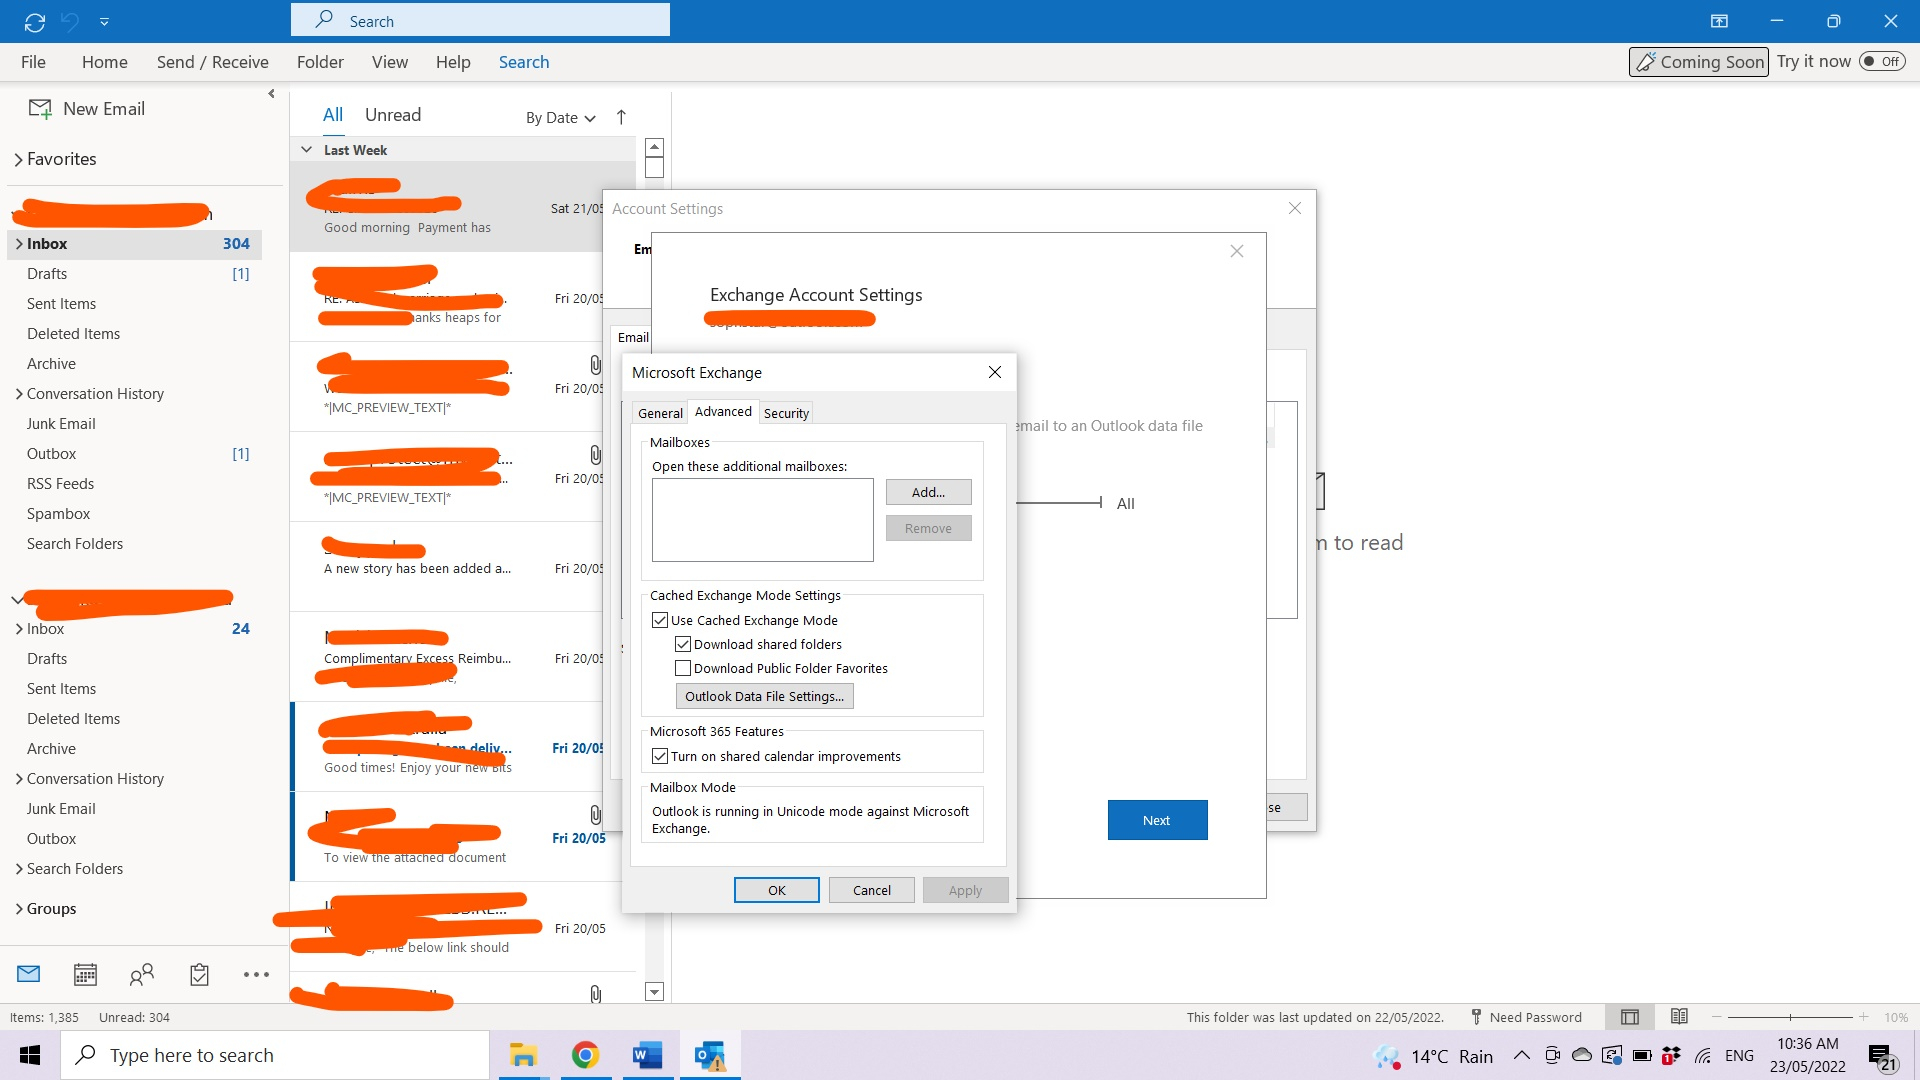Click the Need Password status icon
1920x1080 pixels.
tap(1476, 1017)
